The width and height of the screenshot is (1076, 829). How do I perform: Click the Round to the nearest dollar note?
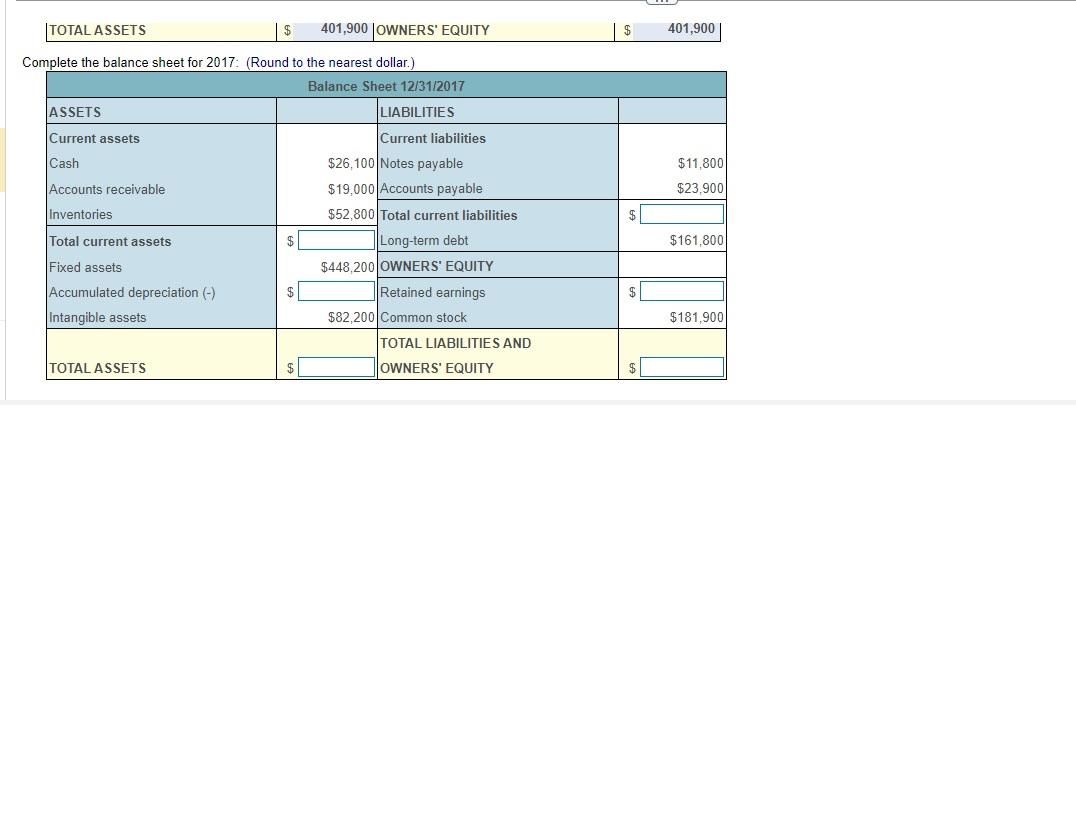[330, 62]
